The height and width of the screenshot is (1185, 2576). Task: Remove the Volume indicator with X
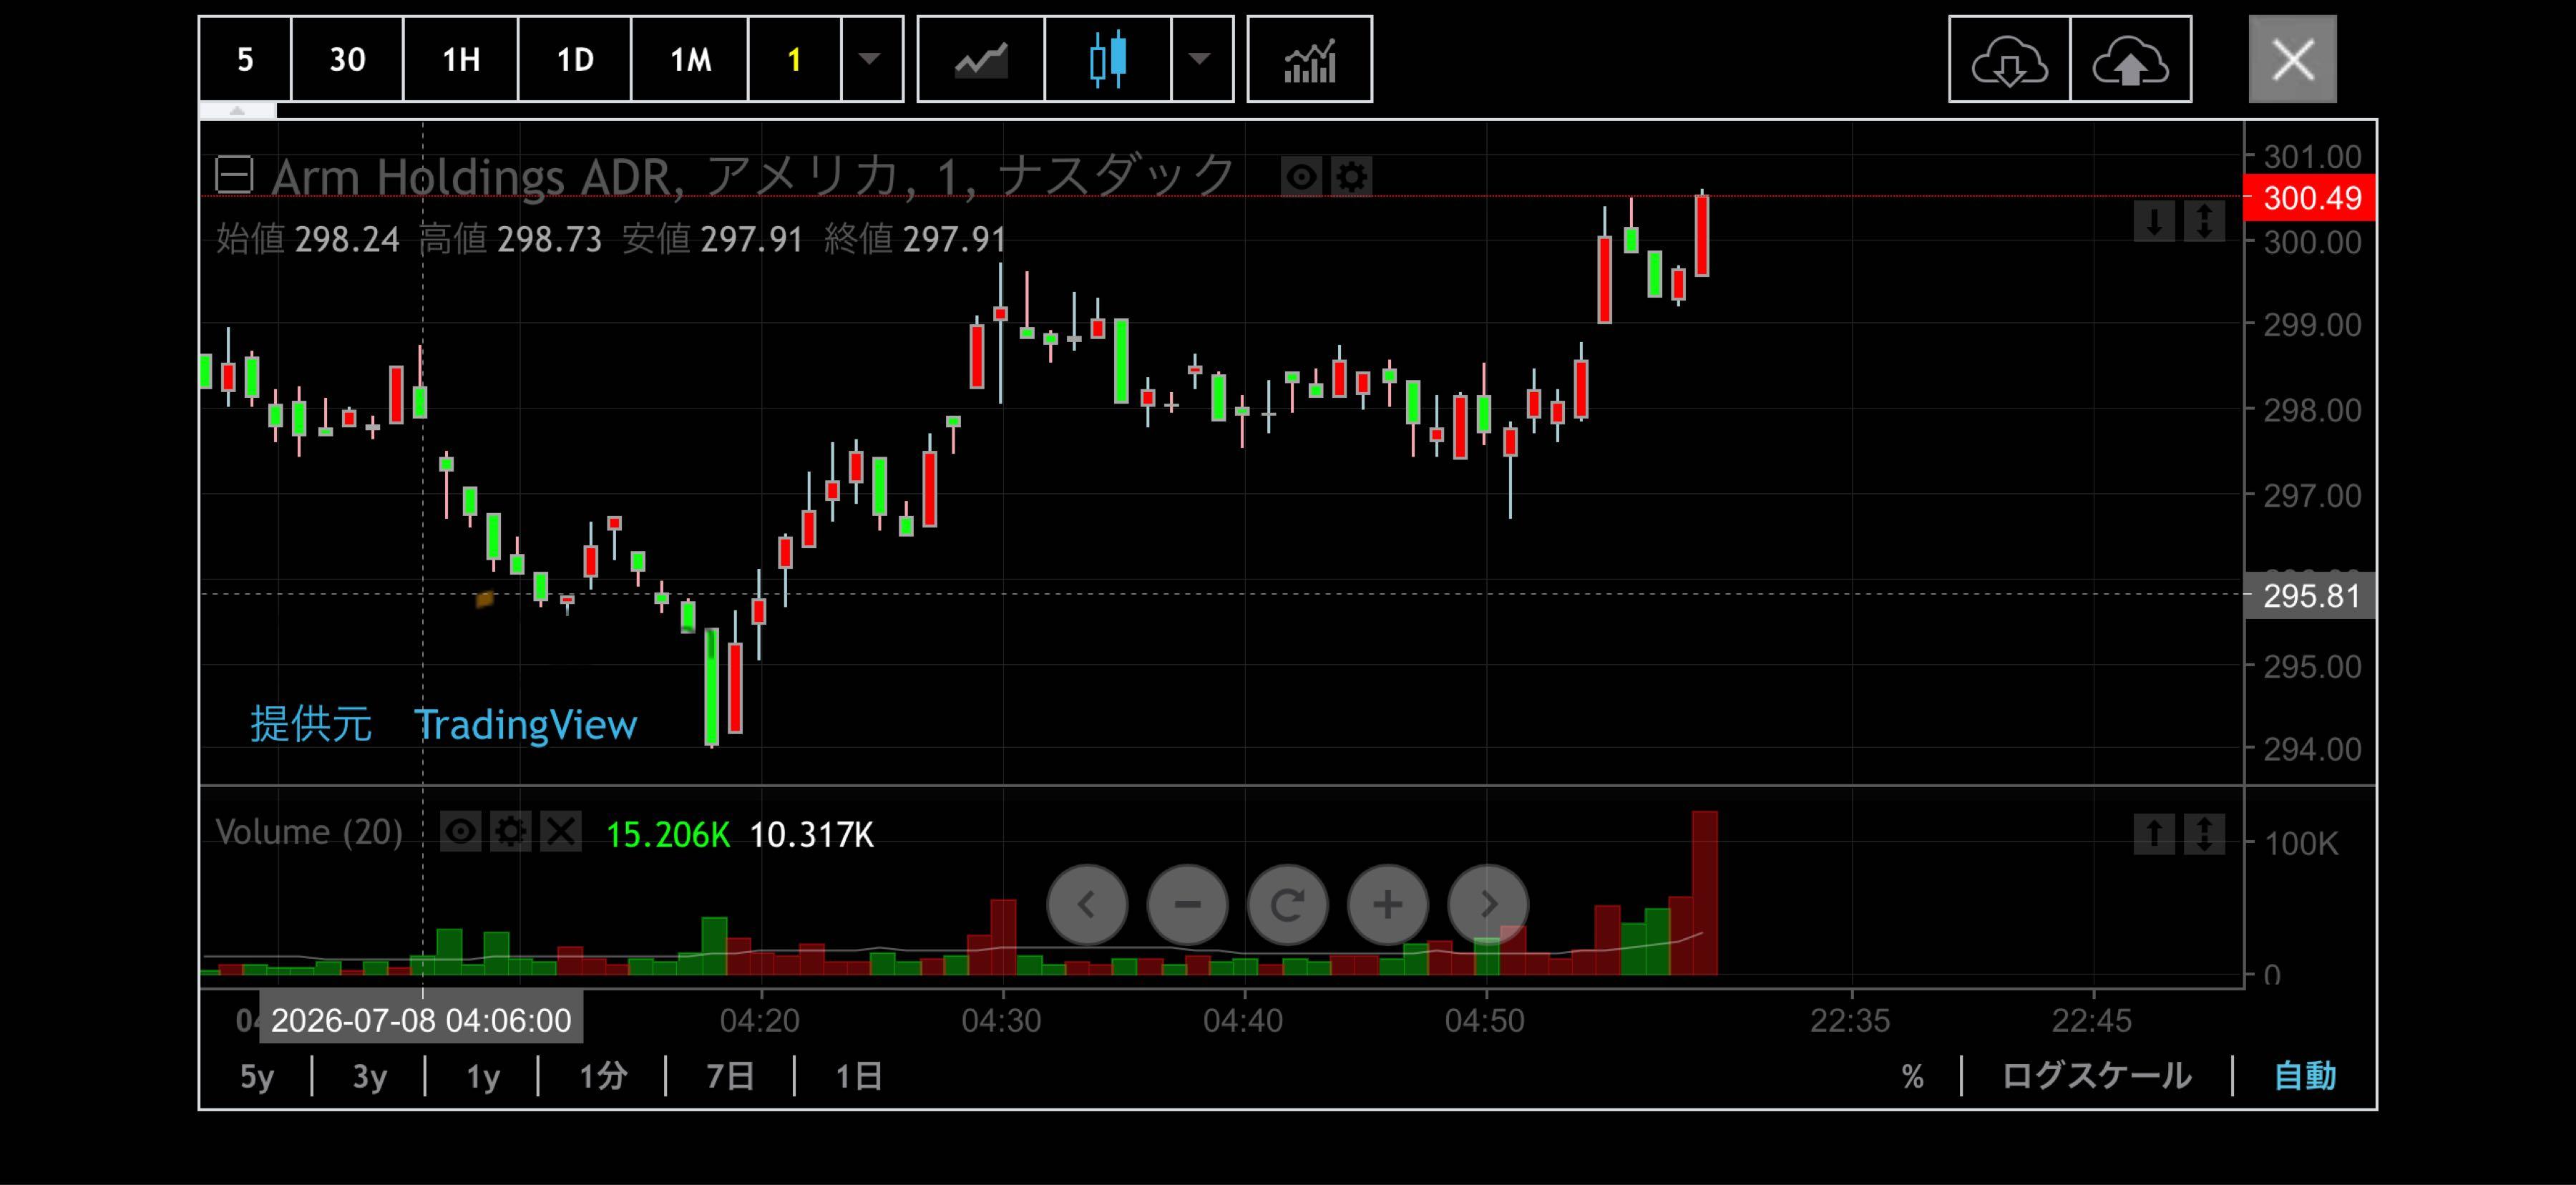(561, 832)
